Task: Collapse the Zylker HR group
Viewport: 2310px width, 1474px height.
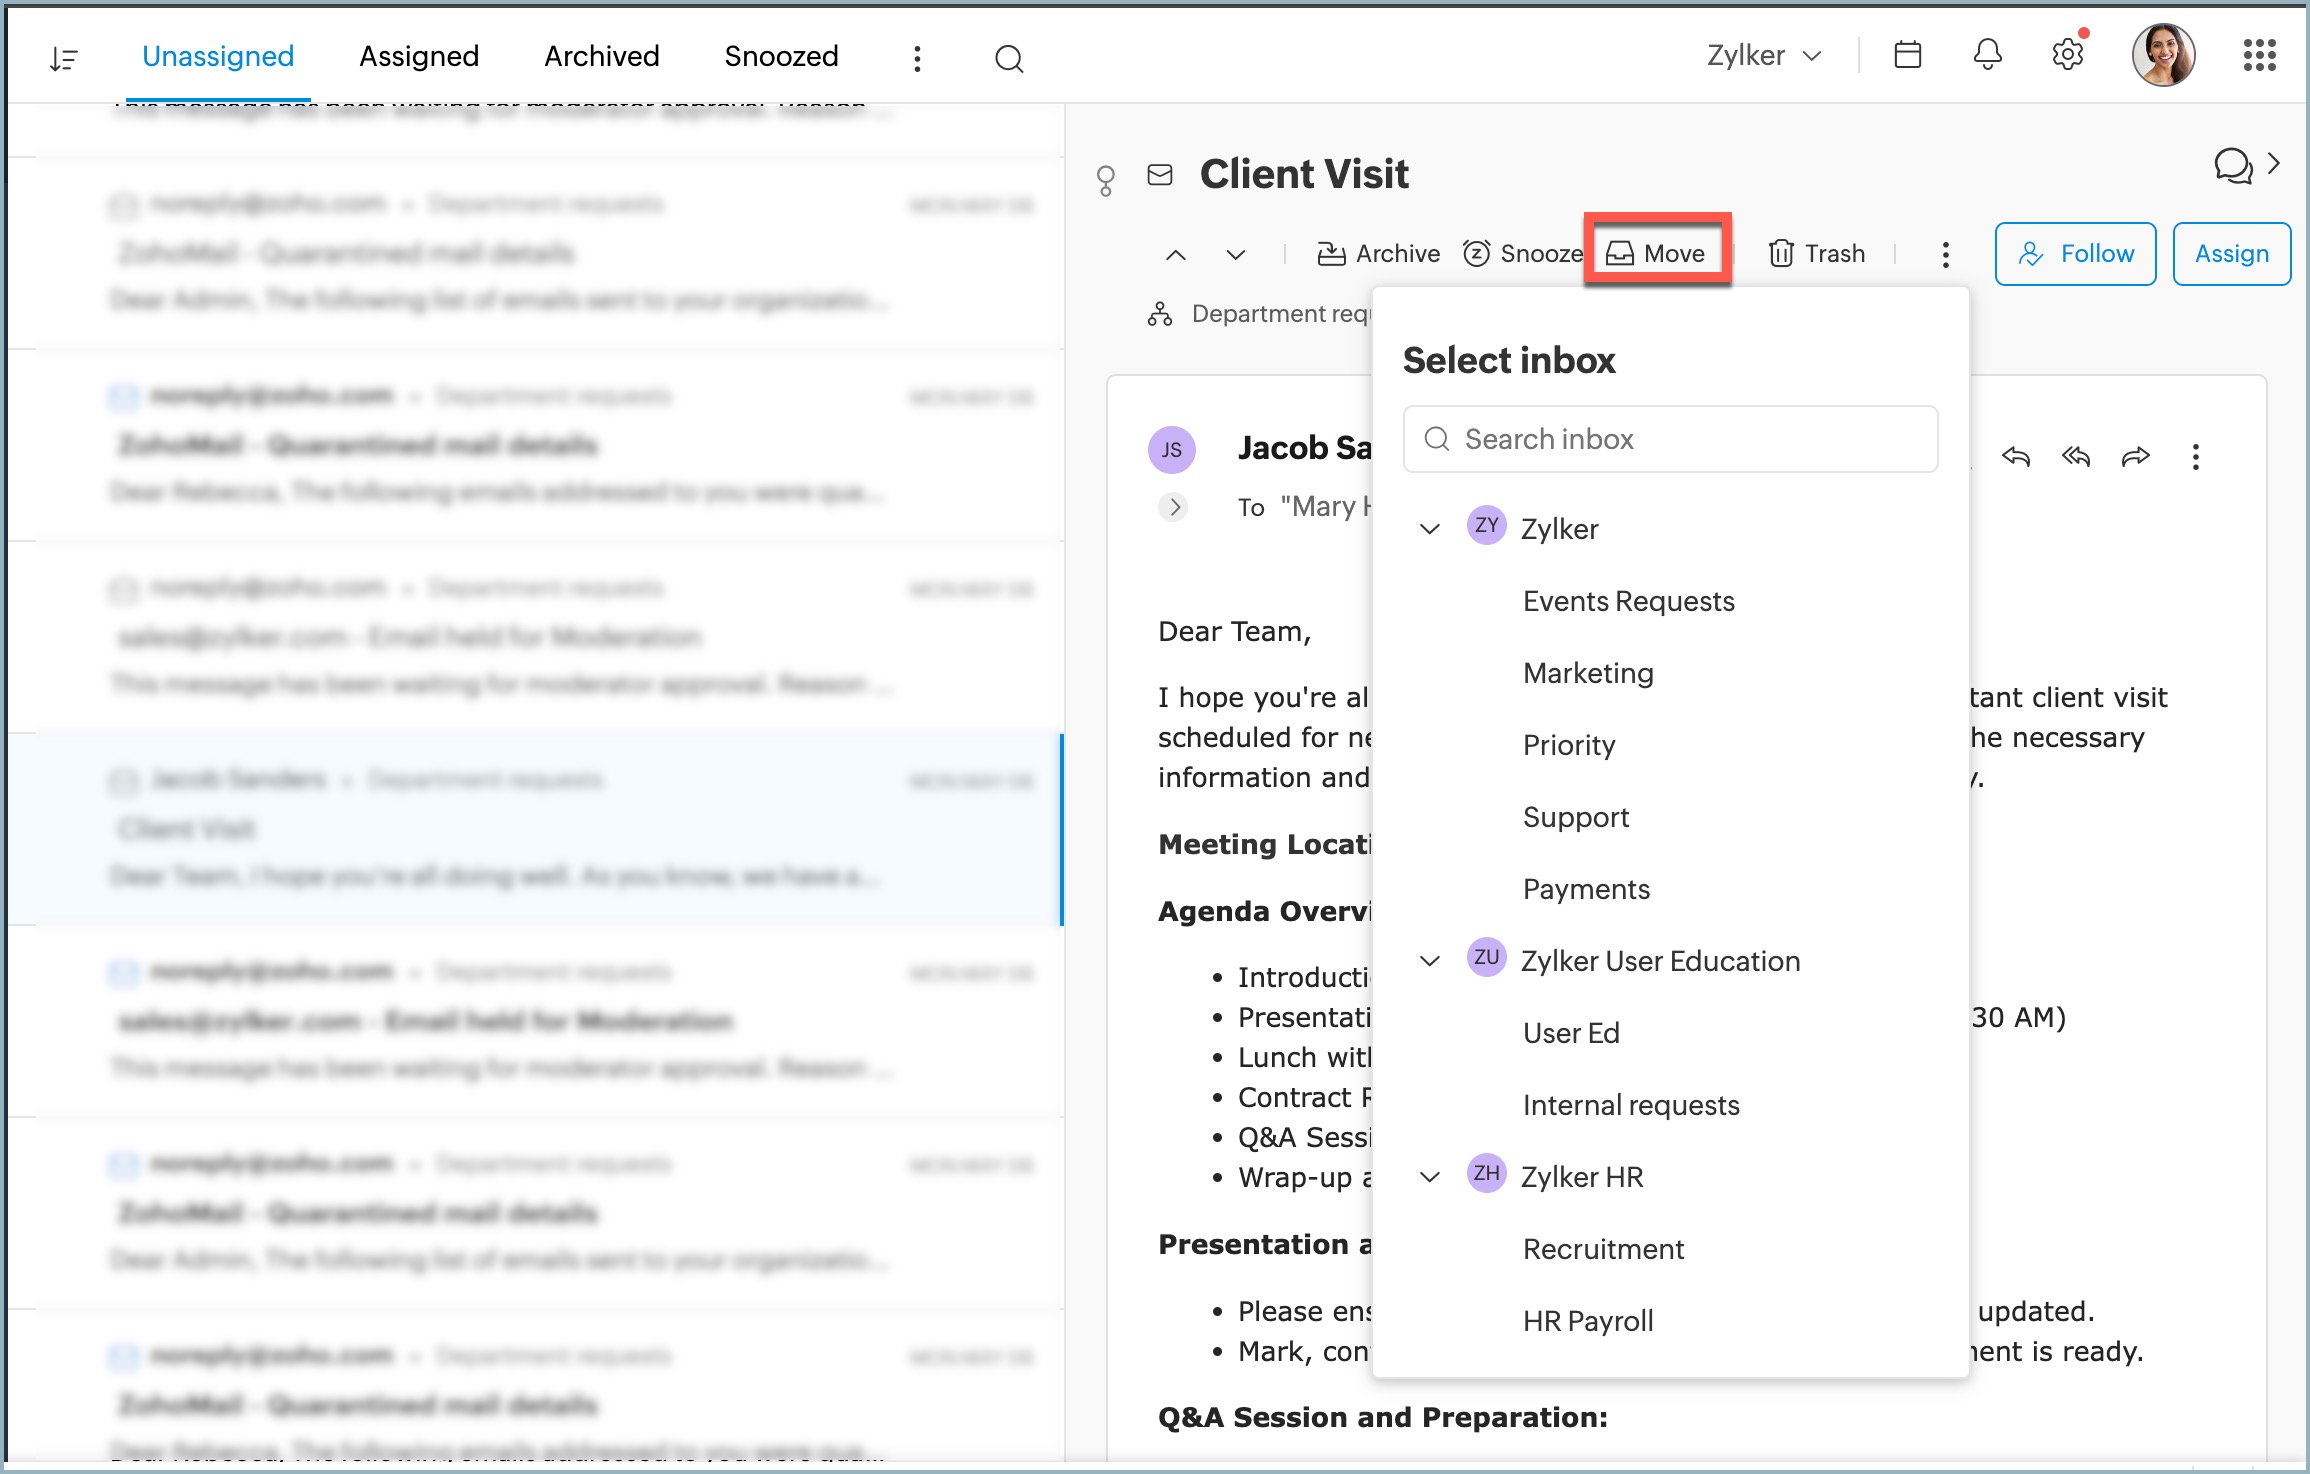Action: (x=1430, y=1177)
